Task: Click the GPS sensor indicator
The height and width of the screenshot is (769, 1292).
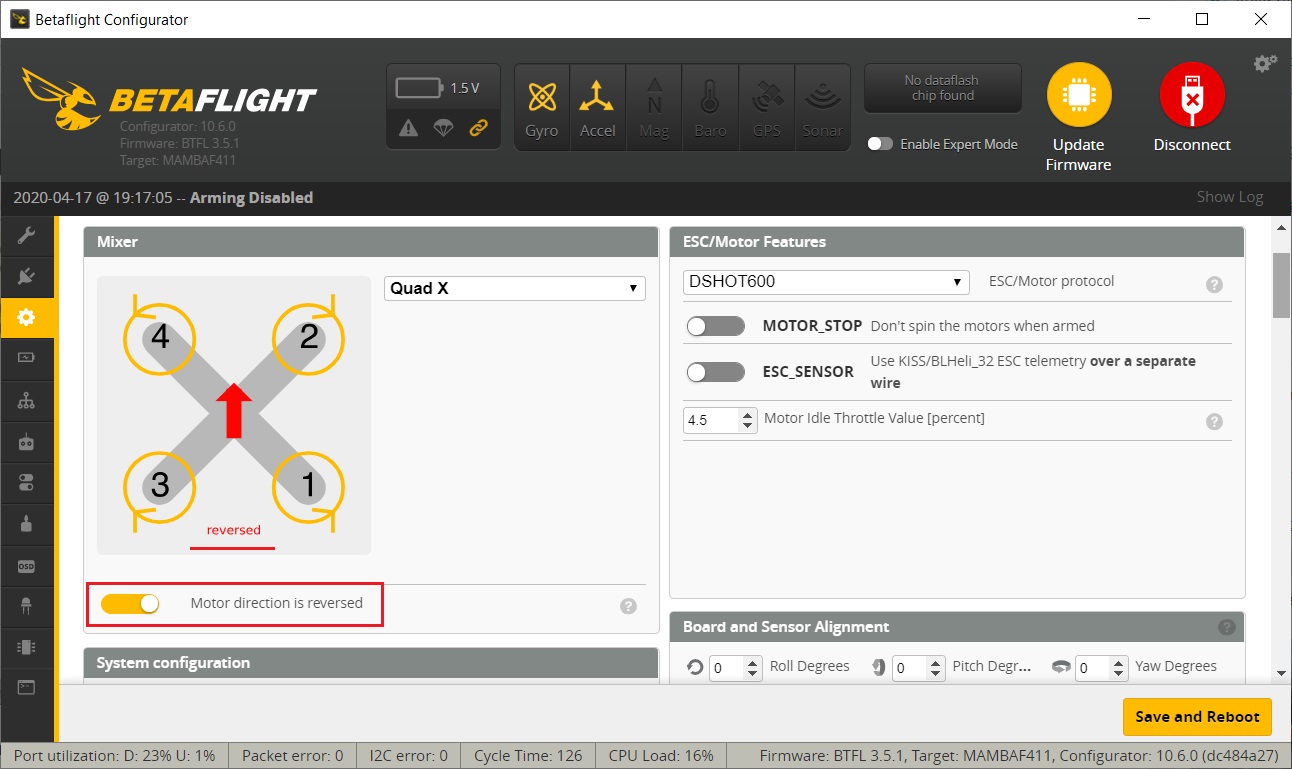Action: (766, 107)
